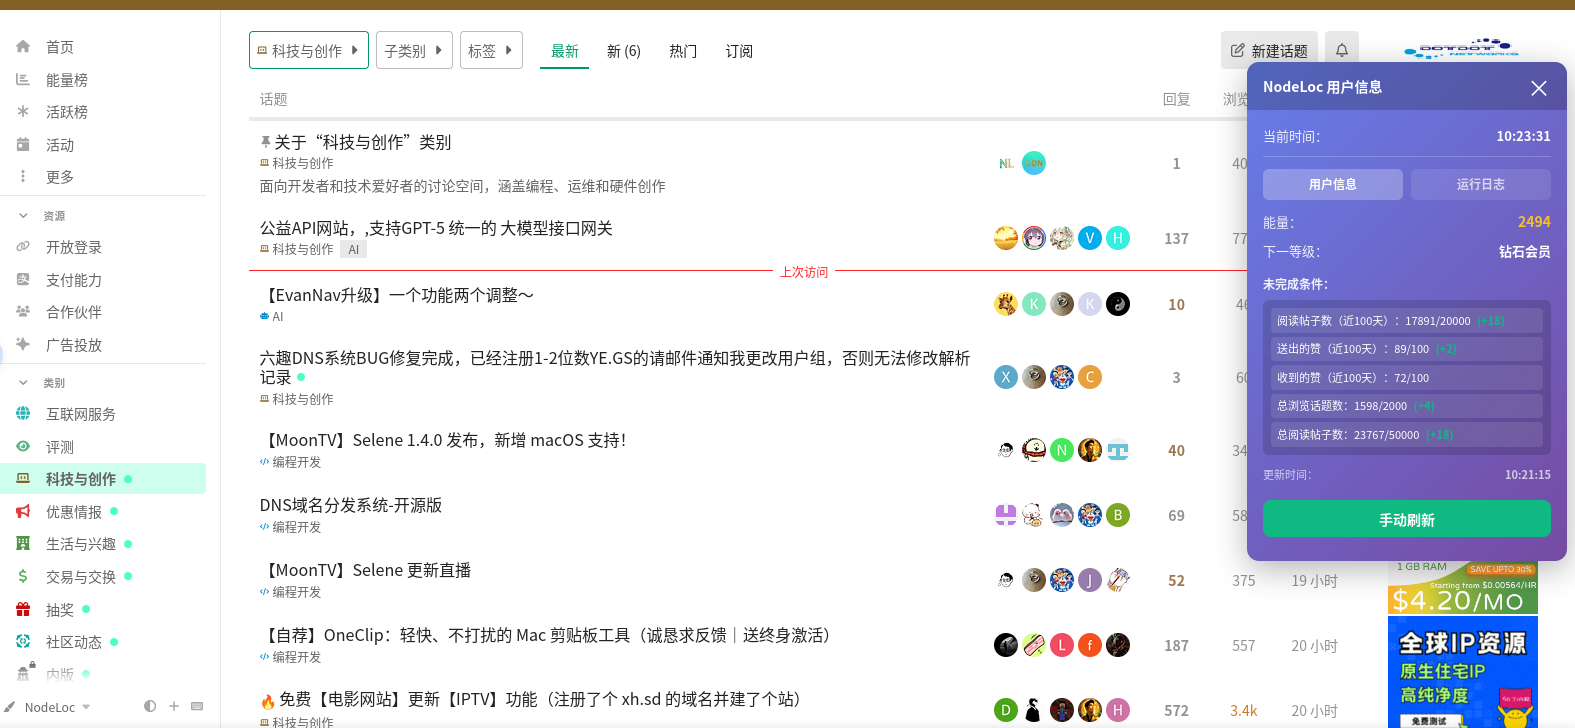Click the 抽奖 gift icon

pyautogui.click(x=23, y=610)
